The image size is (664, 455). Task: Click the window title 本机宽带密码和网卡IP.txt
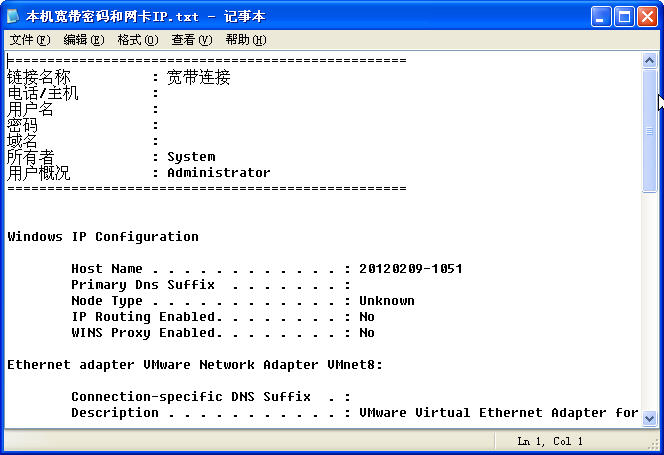point(112,17)
